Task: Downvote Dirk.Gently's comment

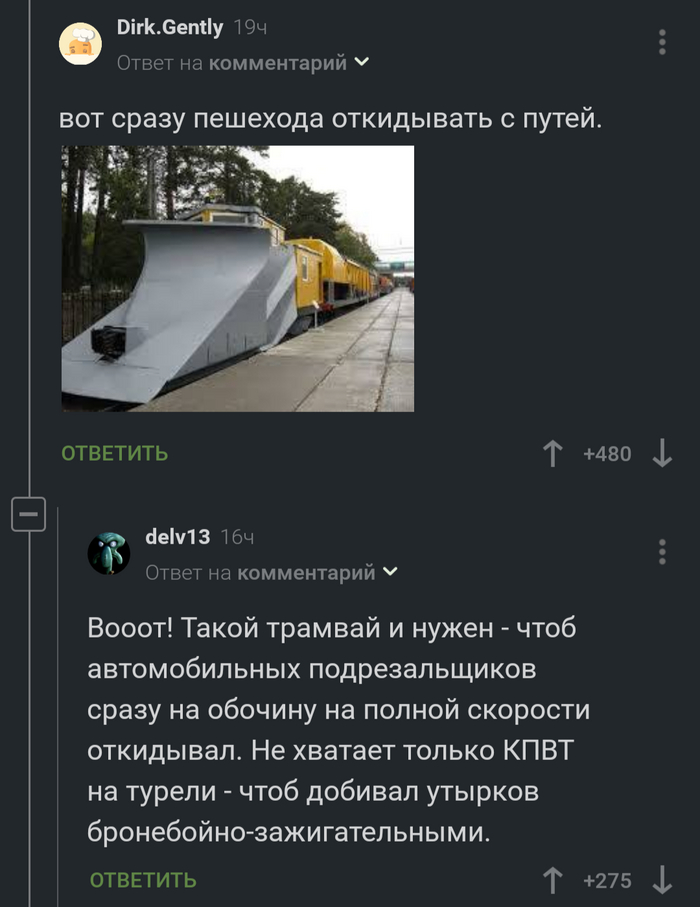Action: click(x=662, y=454)
